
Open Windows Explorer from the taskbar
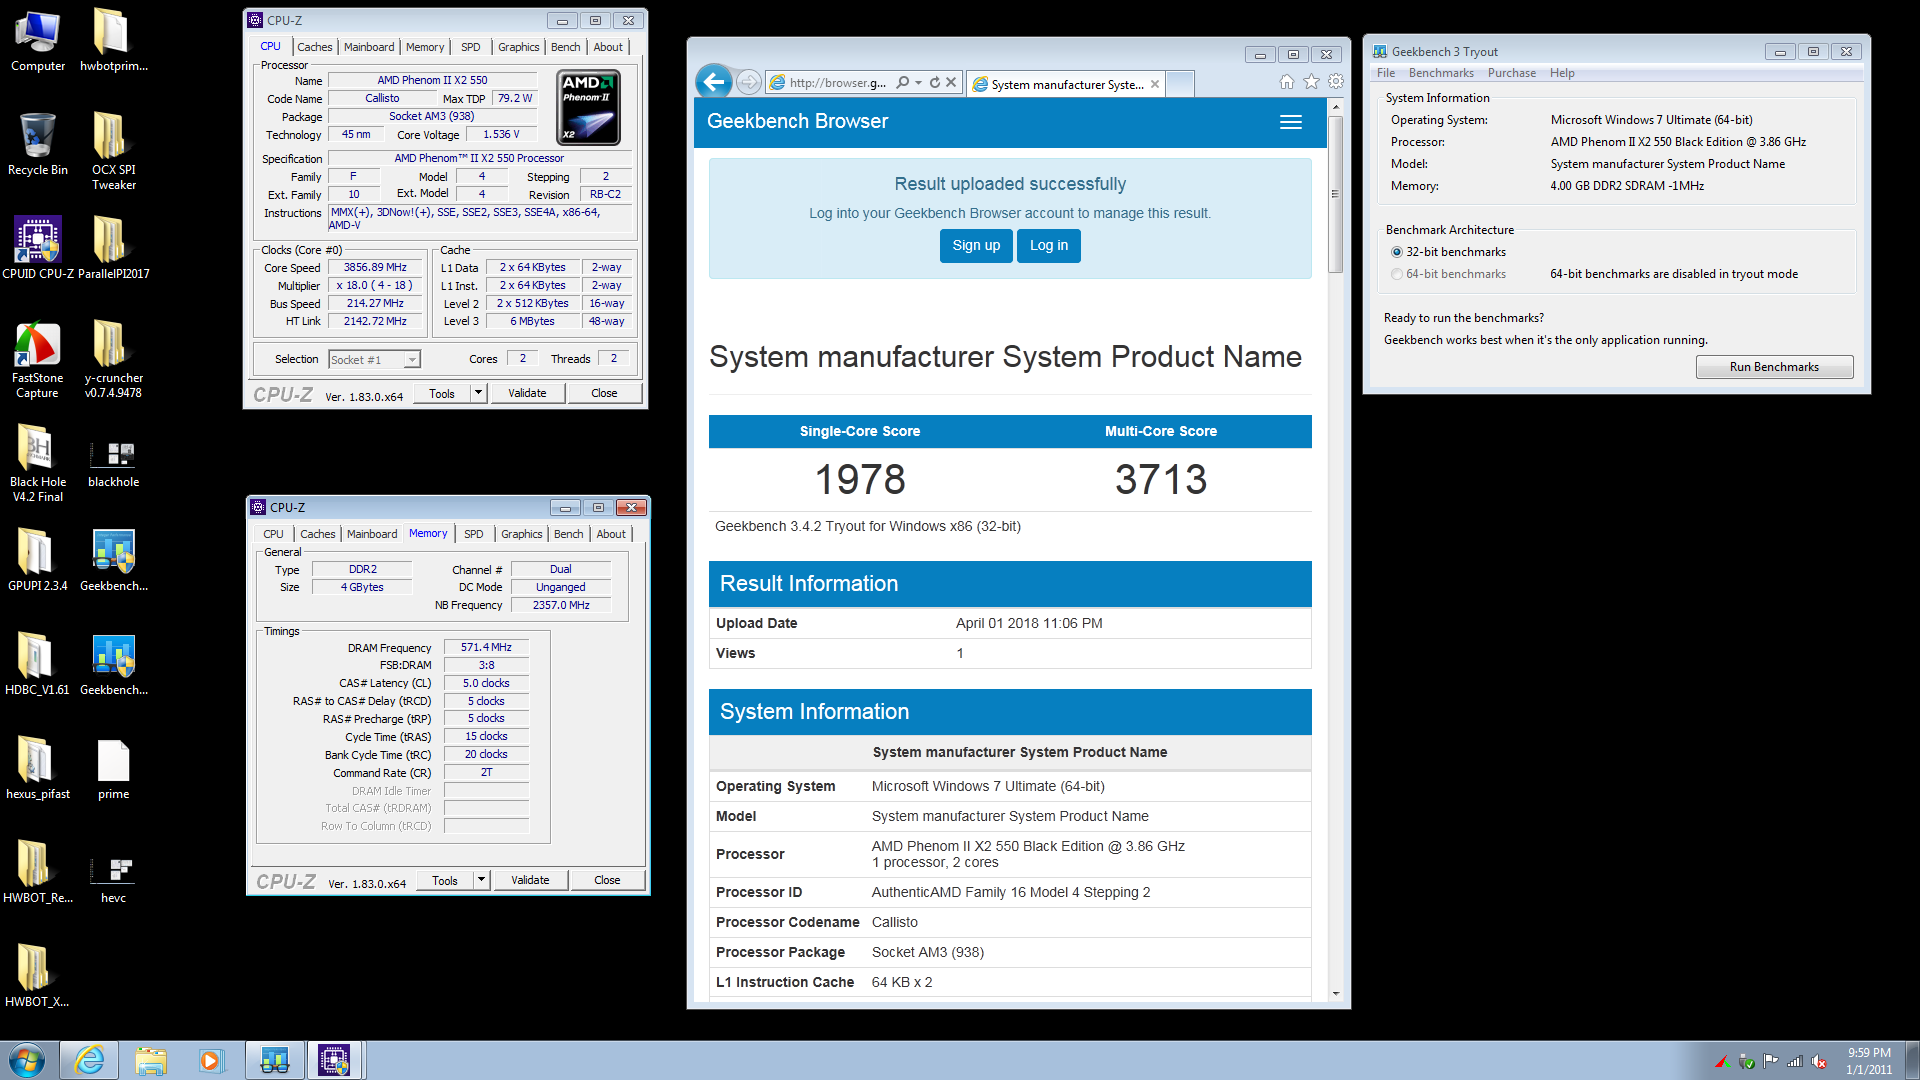coord(151,1060)
